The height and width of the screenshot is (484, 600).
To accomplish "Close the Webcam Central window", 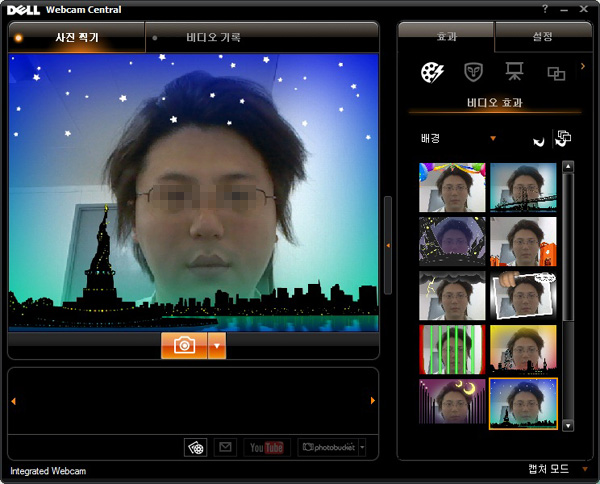I will [584, 9].
